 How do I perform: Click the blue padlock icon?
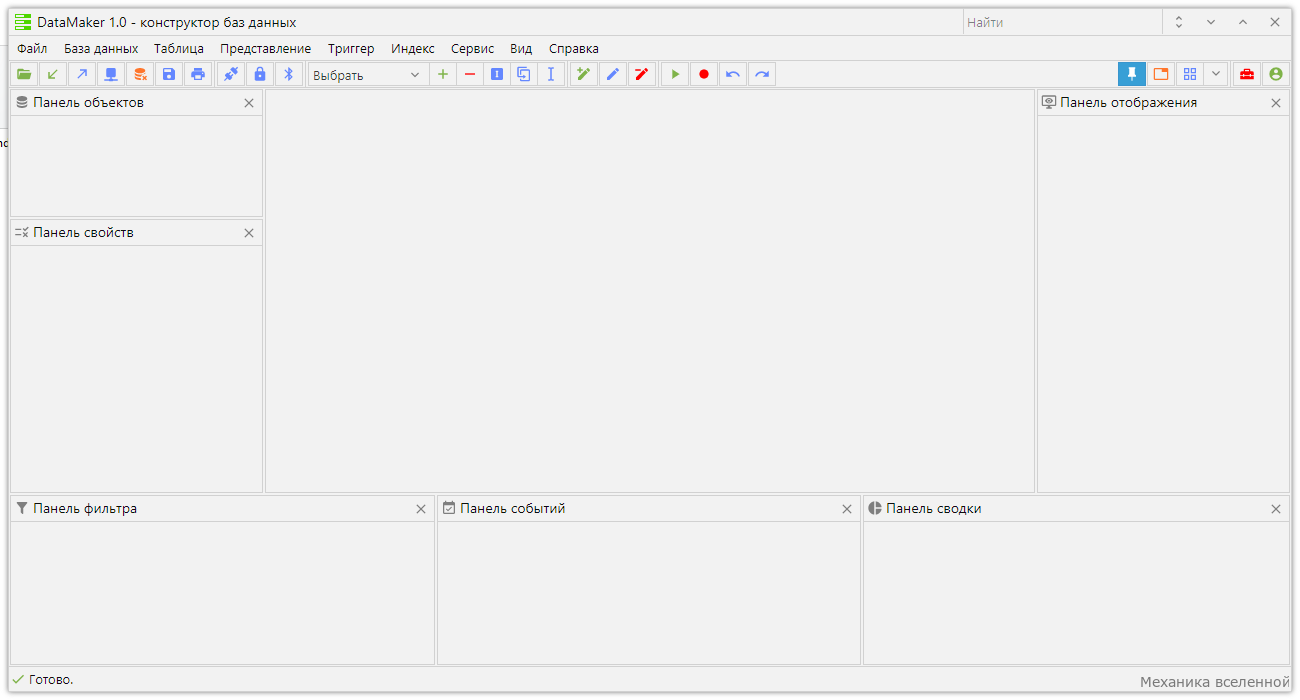click(260, 74)
